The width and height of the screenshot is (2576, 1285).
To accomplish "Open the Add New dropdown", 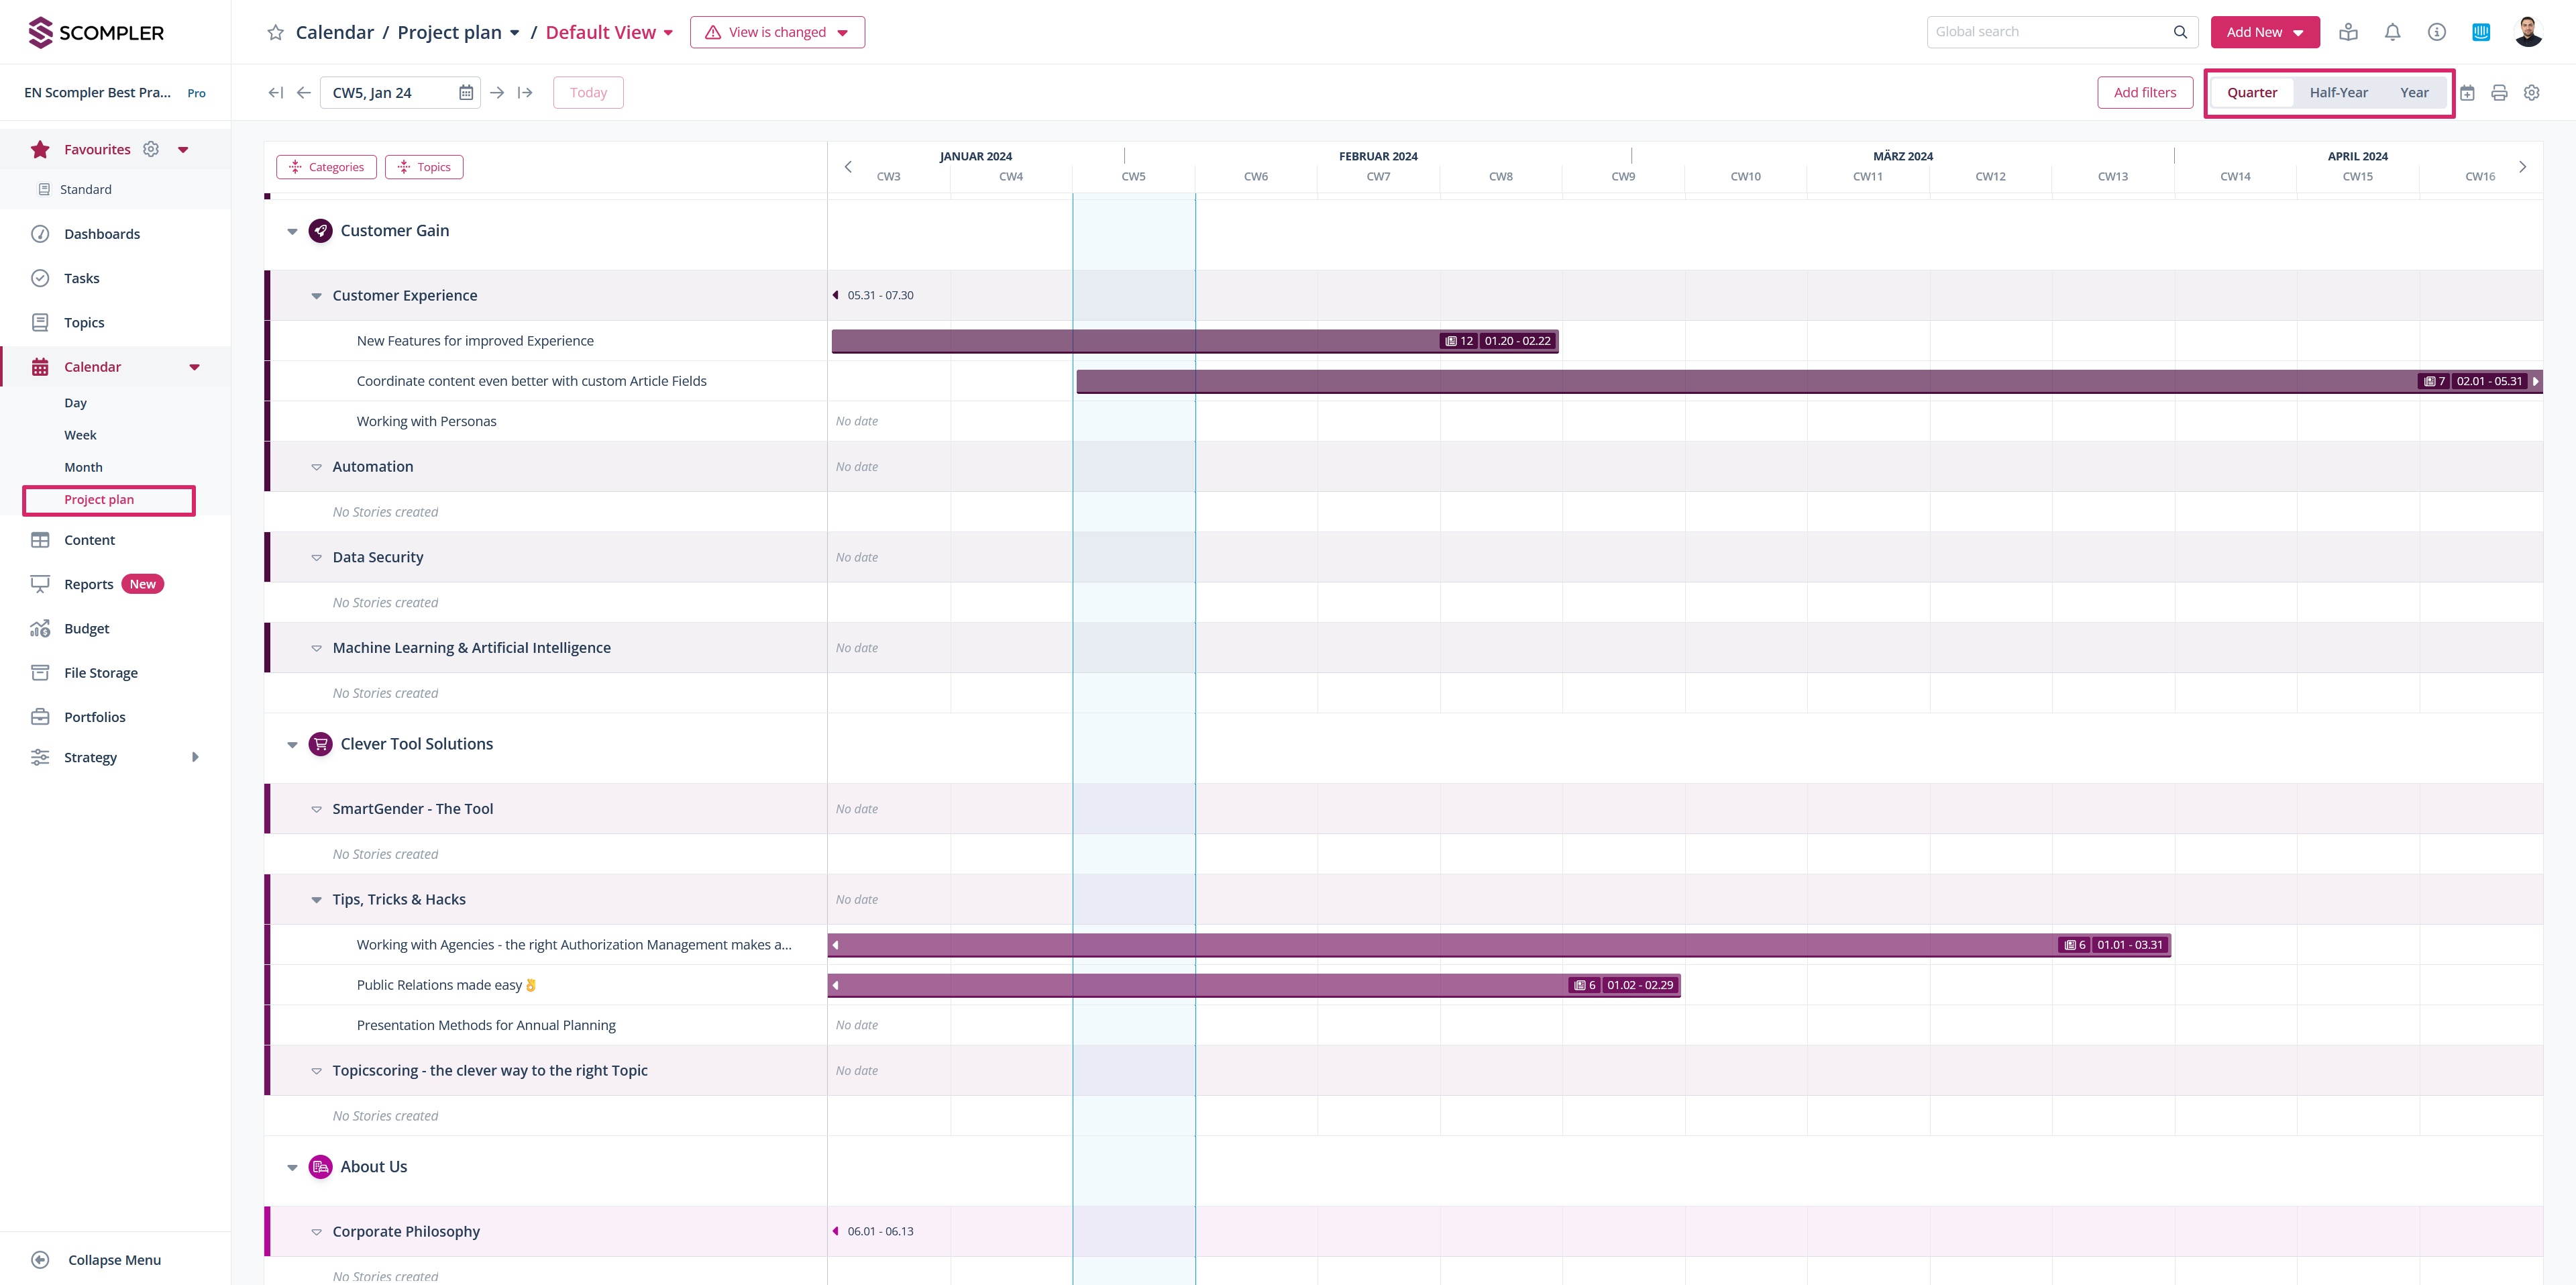I will coord(2264,32).
